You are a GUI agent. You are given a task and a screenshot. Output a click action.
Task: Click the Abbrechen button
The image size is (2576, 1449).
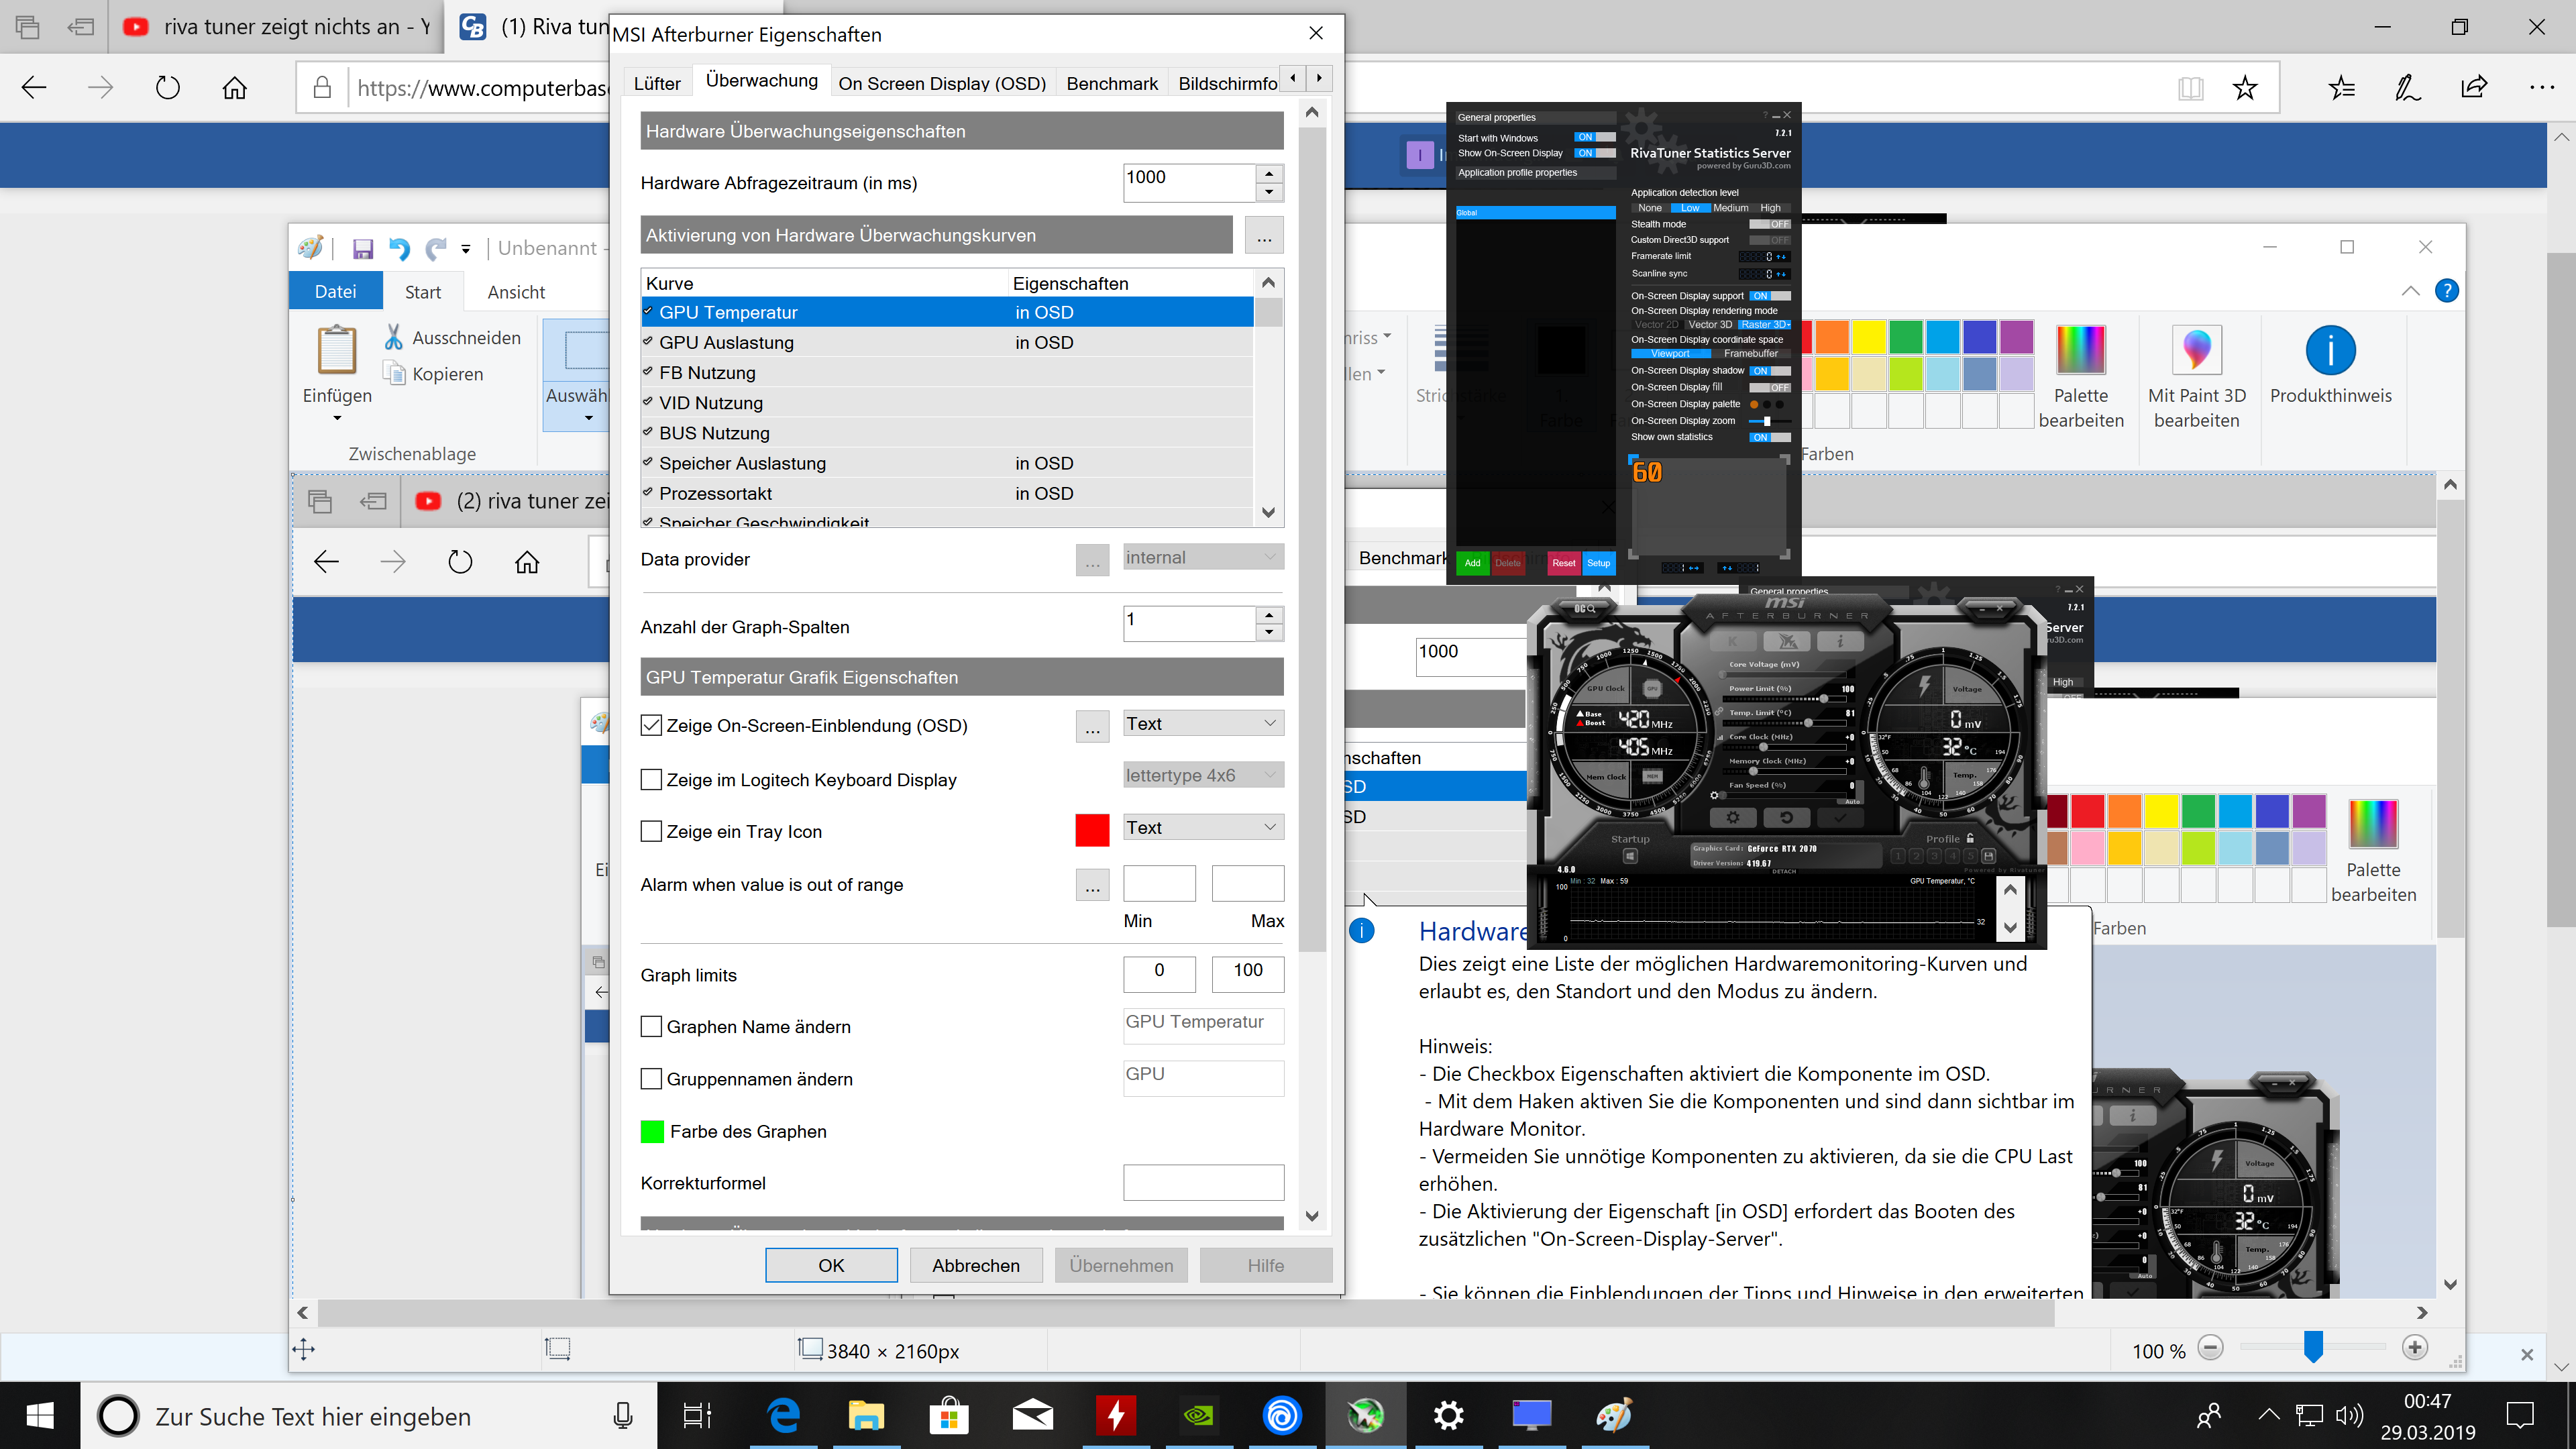[976, 1266]
